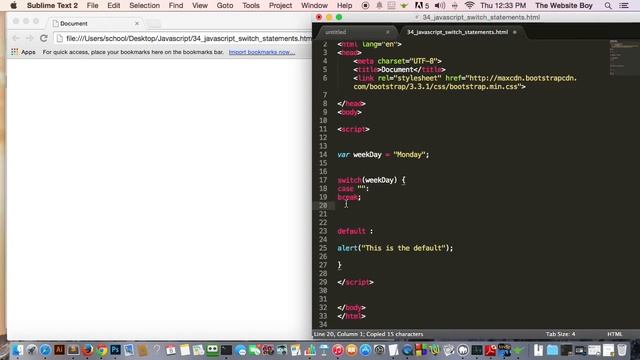Open Spotlight search magnifier

click(x=608, y=5)
